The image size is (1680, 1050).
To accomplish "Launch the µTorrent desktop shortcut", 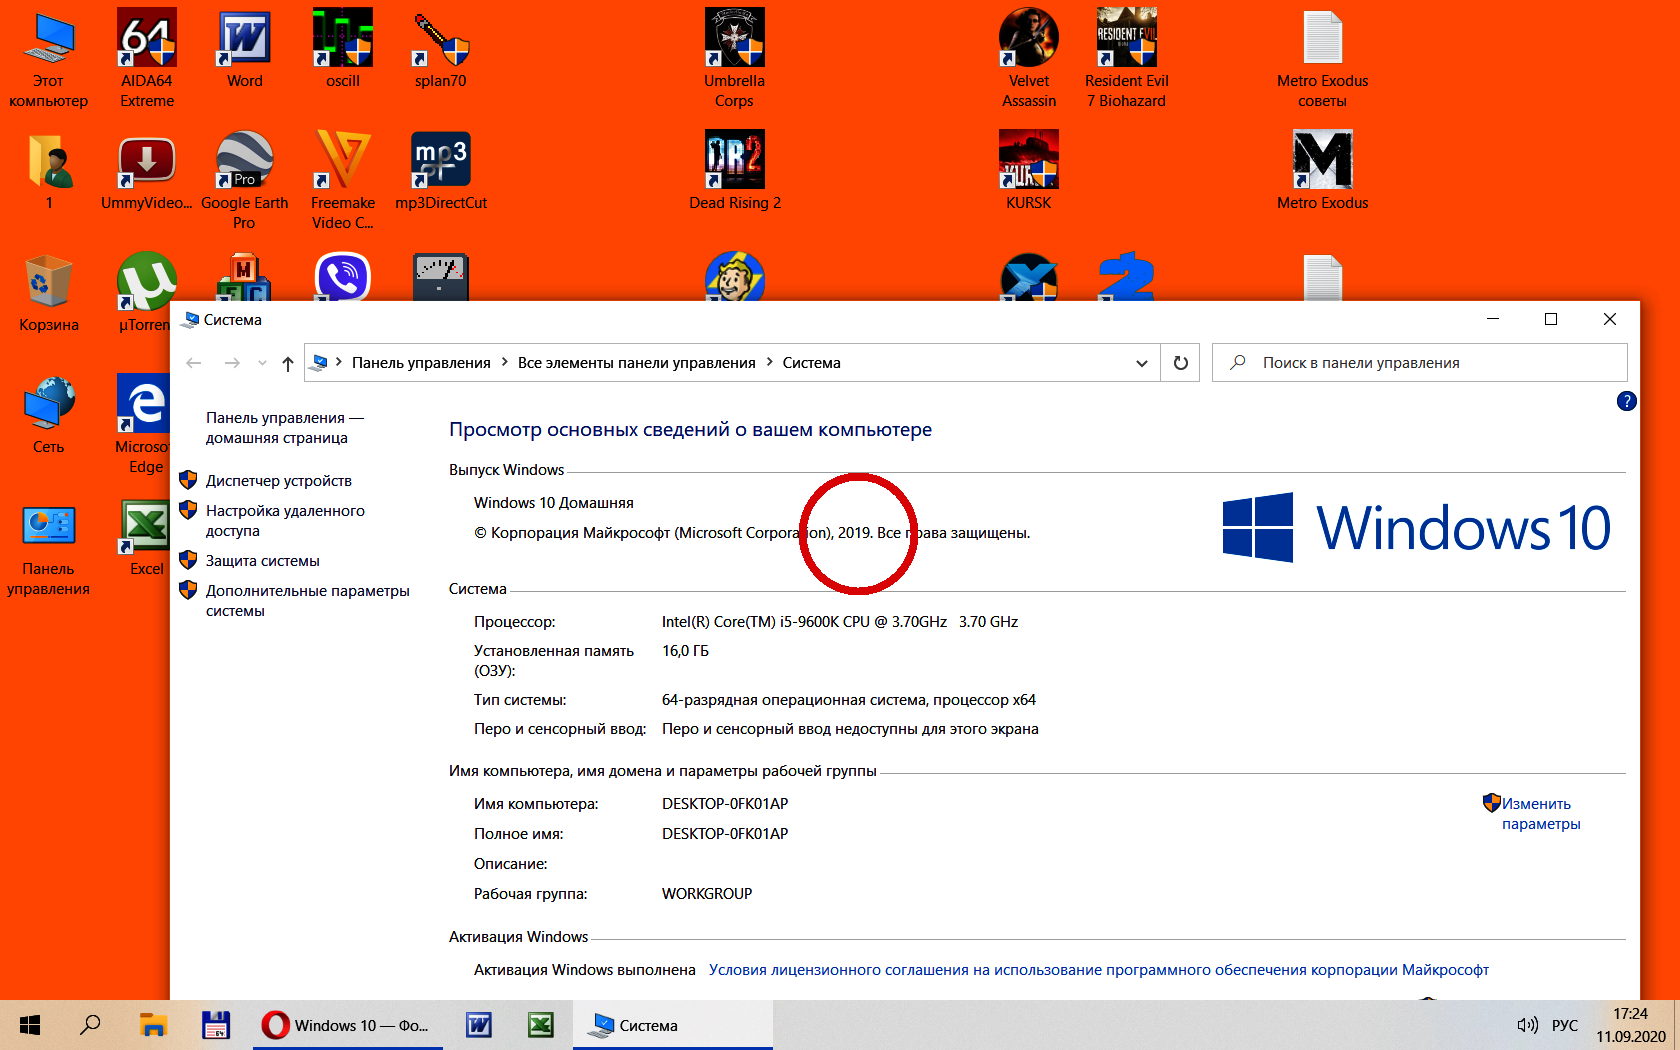I will [144, 292].
